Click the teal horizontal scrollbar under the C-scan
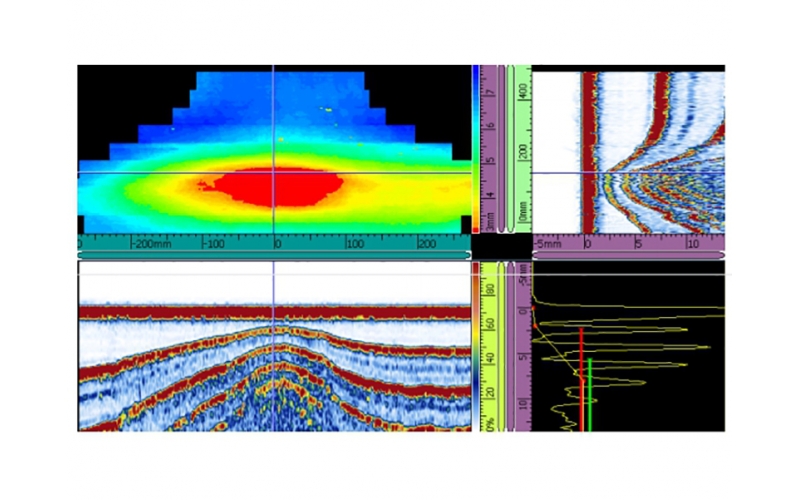The height and width of the screenshot is (500, 800). [x=273, y=255]
